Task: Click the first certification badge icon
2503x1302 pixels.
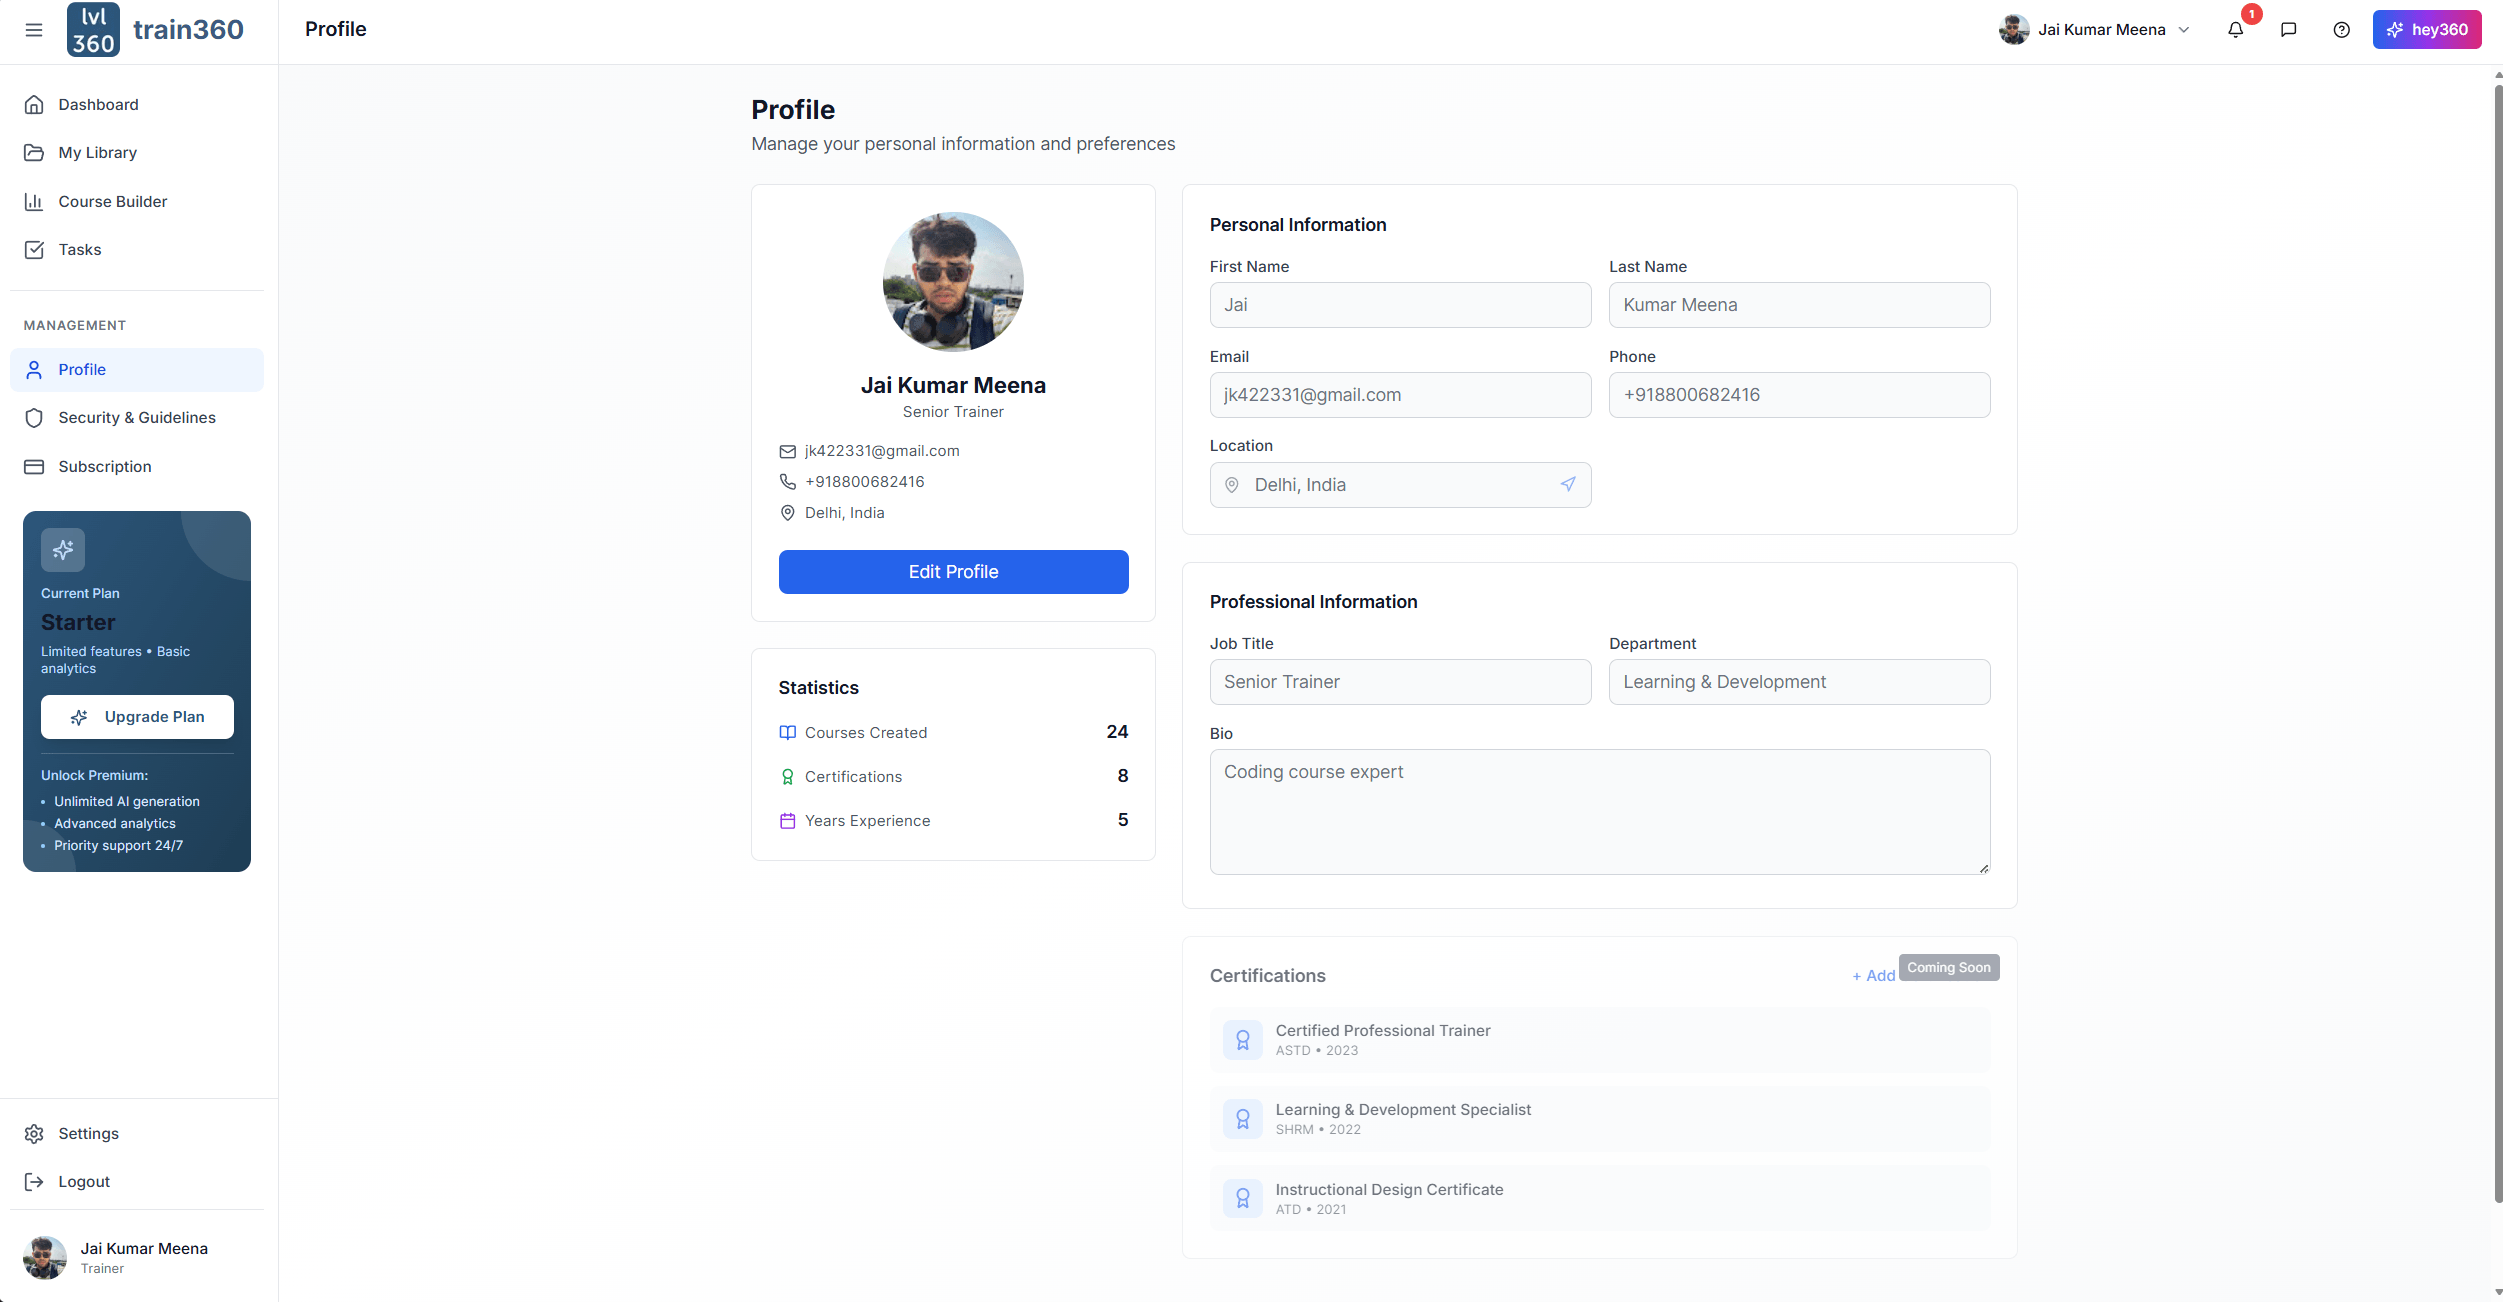Action: click(1242, 1040)
